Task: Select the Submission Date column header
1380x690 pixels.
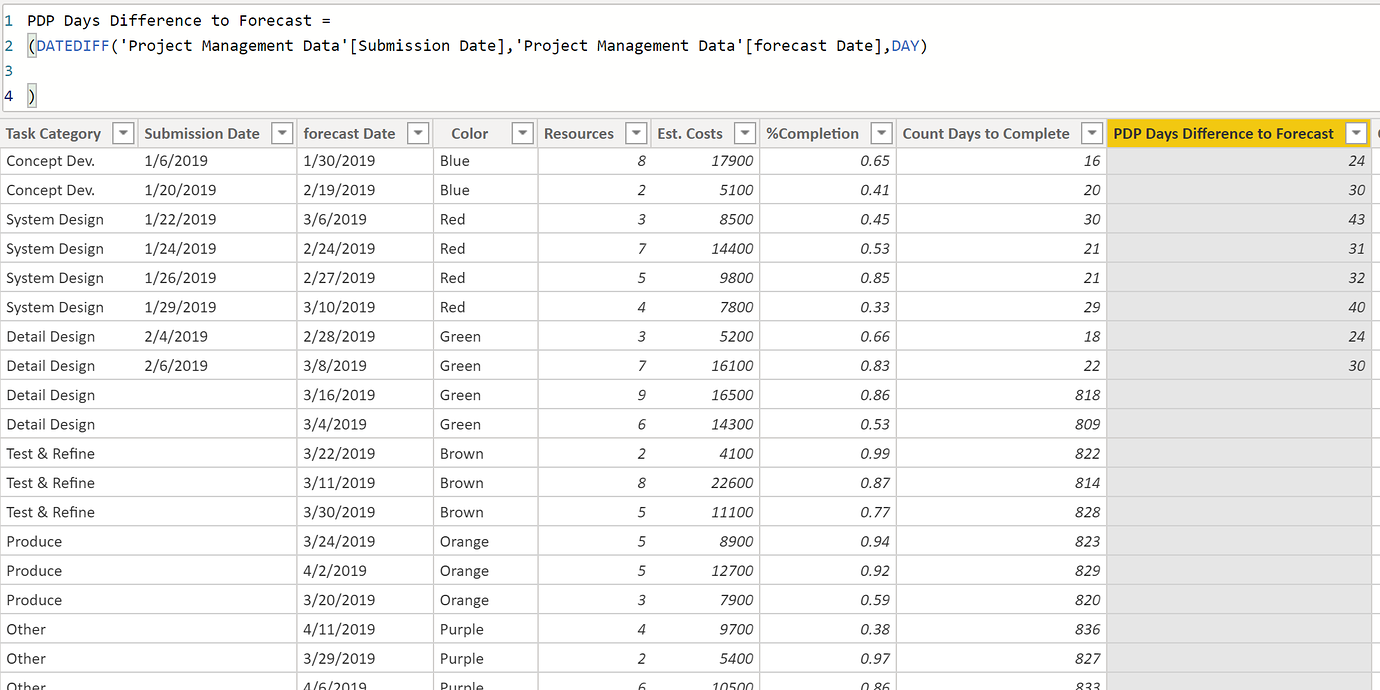Action: point(200,133)
